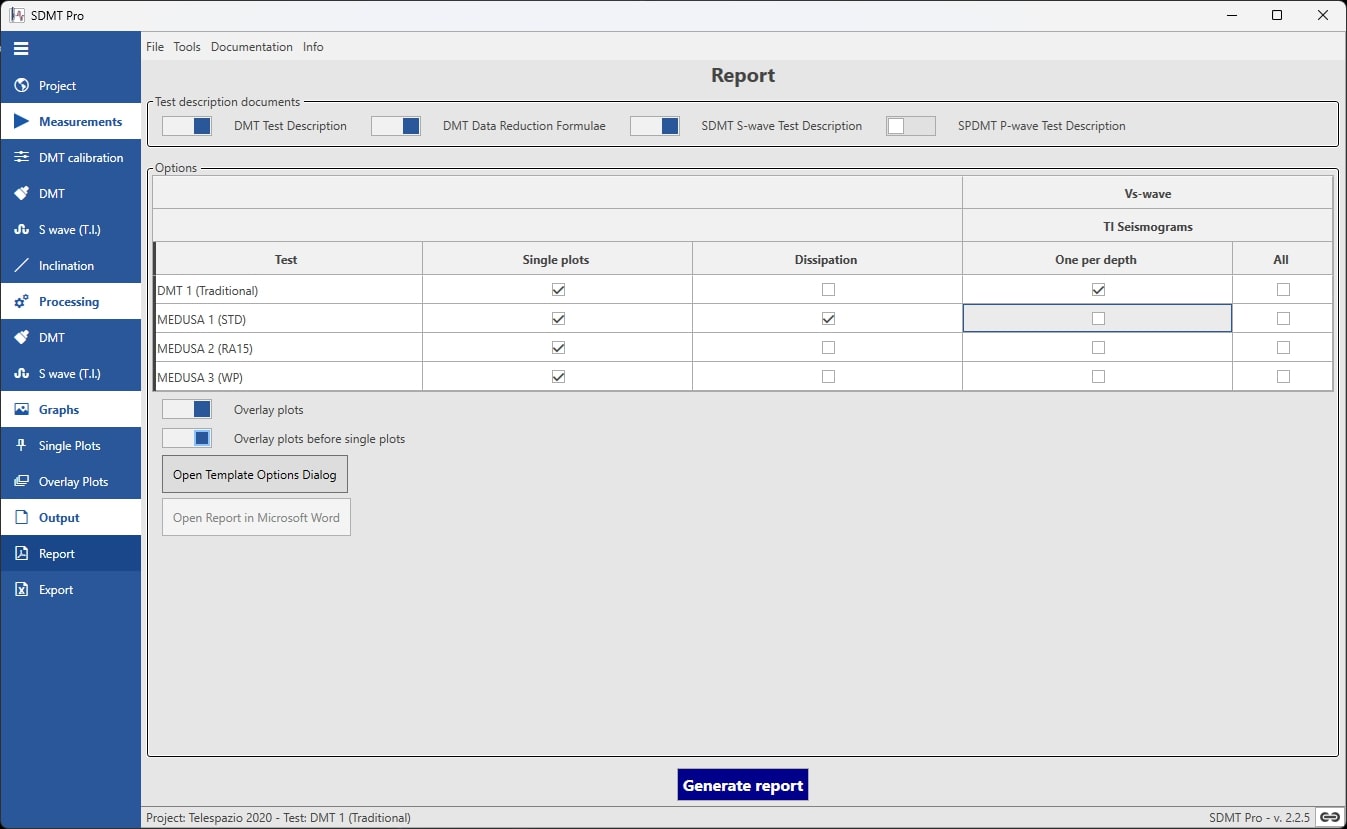This screenshot has width=1347, height=829.
Task: Click the Processing gears icon
Action: pyautogui.click(x=21, y=302)
